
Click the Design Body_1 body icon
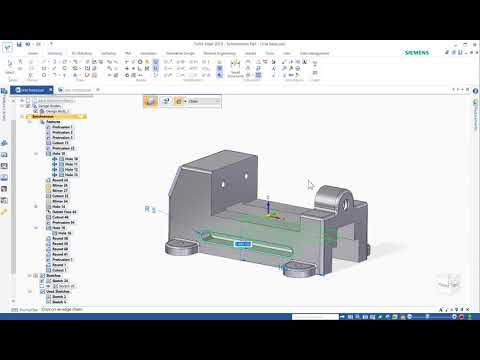(x=42, y=111)
